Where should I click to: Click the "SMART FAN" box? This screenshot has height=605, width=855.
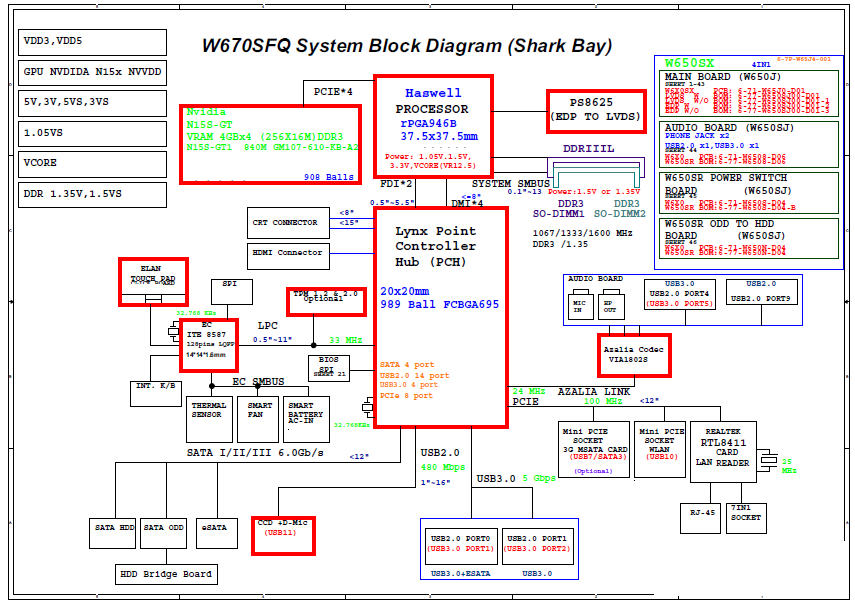tap(258, 419)
